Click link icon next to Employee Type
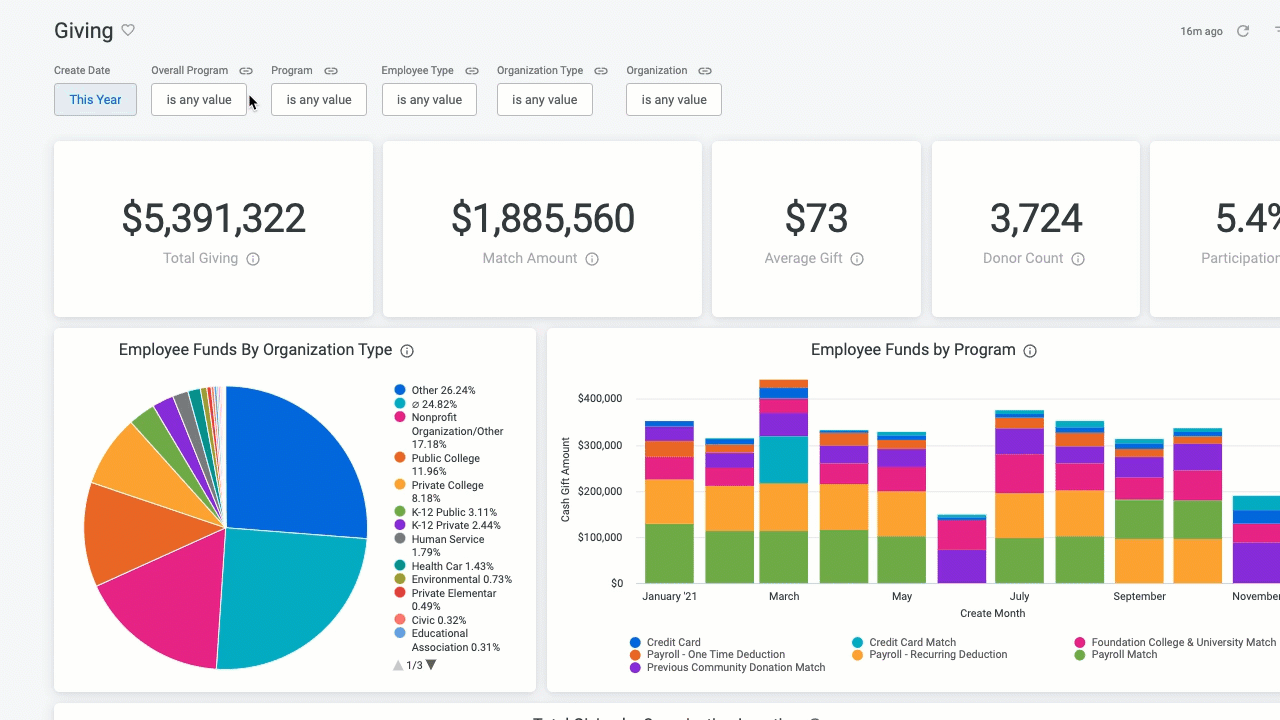Viewport: 1280px width, 720px height. tap(472, 71)
